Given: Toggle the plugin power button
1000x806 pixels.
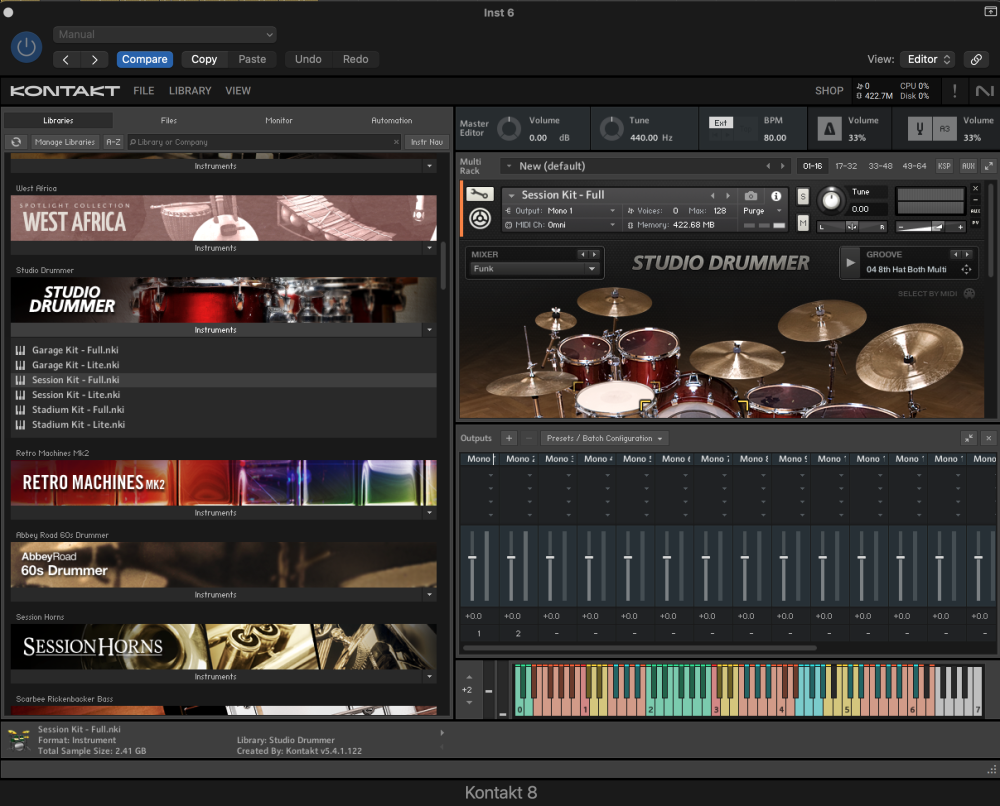Looking at the screenshot, I should click(26, 47).
